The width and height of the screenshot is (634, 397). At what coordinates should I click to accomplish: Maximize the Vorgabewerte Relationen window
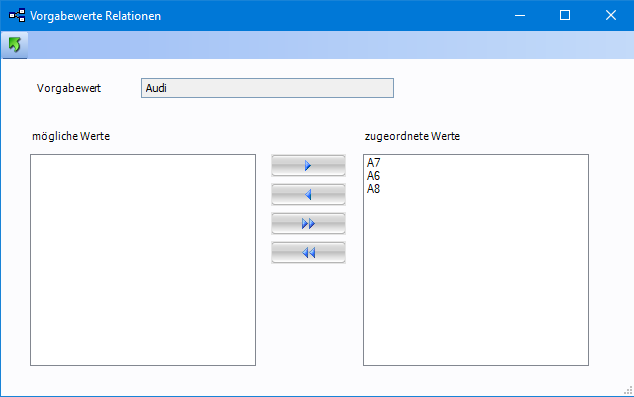click(x=565, y=15)
